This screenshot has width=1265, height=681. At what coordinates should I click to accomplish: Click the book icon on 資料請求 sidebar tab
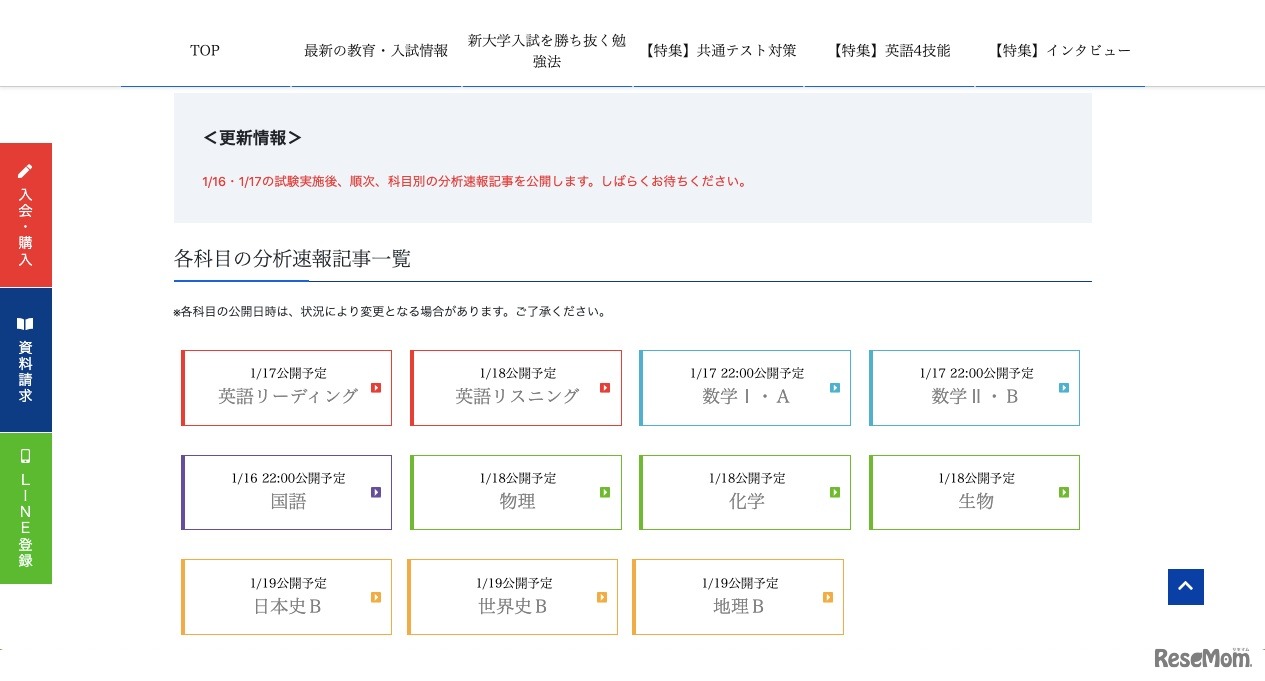(x=25, y=323)
